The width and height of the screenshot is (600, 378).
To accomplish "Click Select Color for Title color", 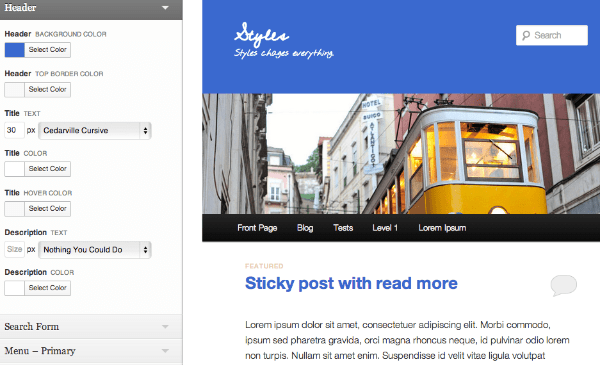I will click(x=47, y=169).
